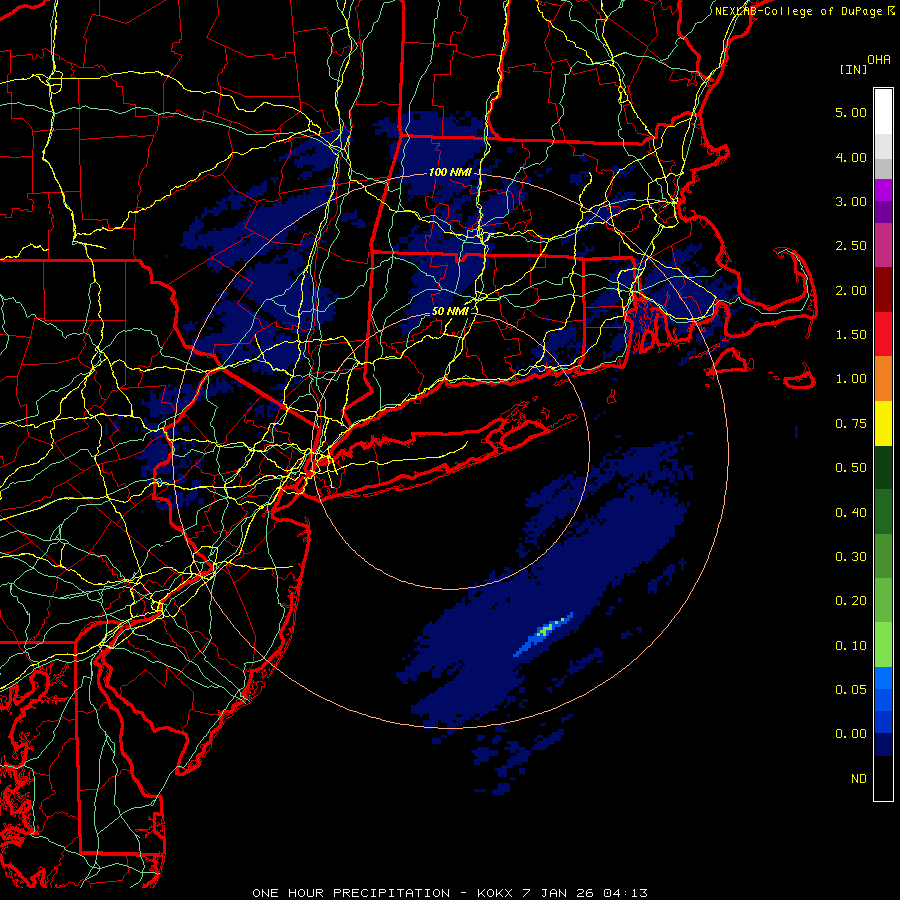Screen dimensions: 900x900
Task: Pick the bright magenta swatch in the legend
Action: 883,190
